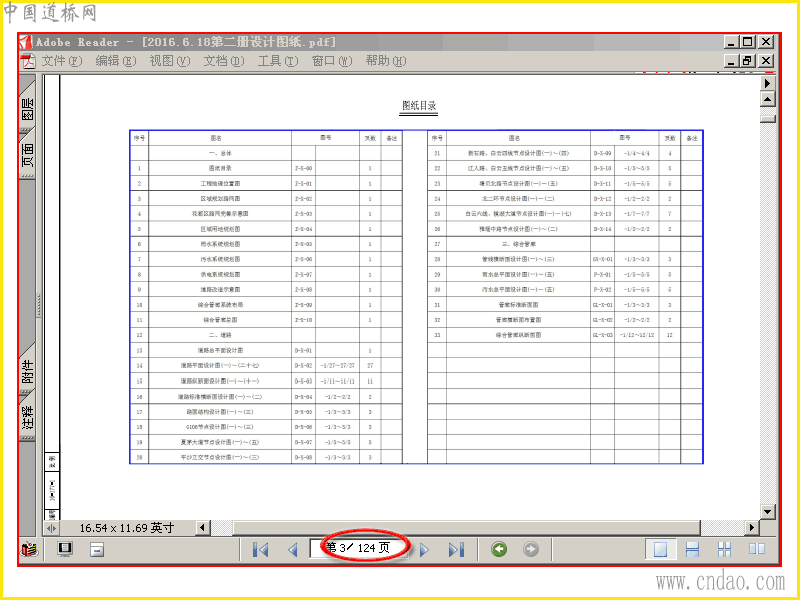Close the document with menu bar X
The image size is (800, 600).
(x=766, y=61)
